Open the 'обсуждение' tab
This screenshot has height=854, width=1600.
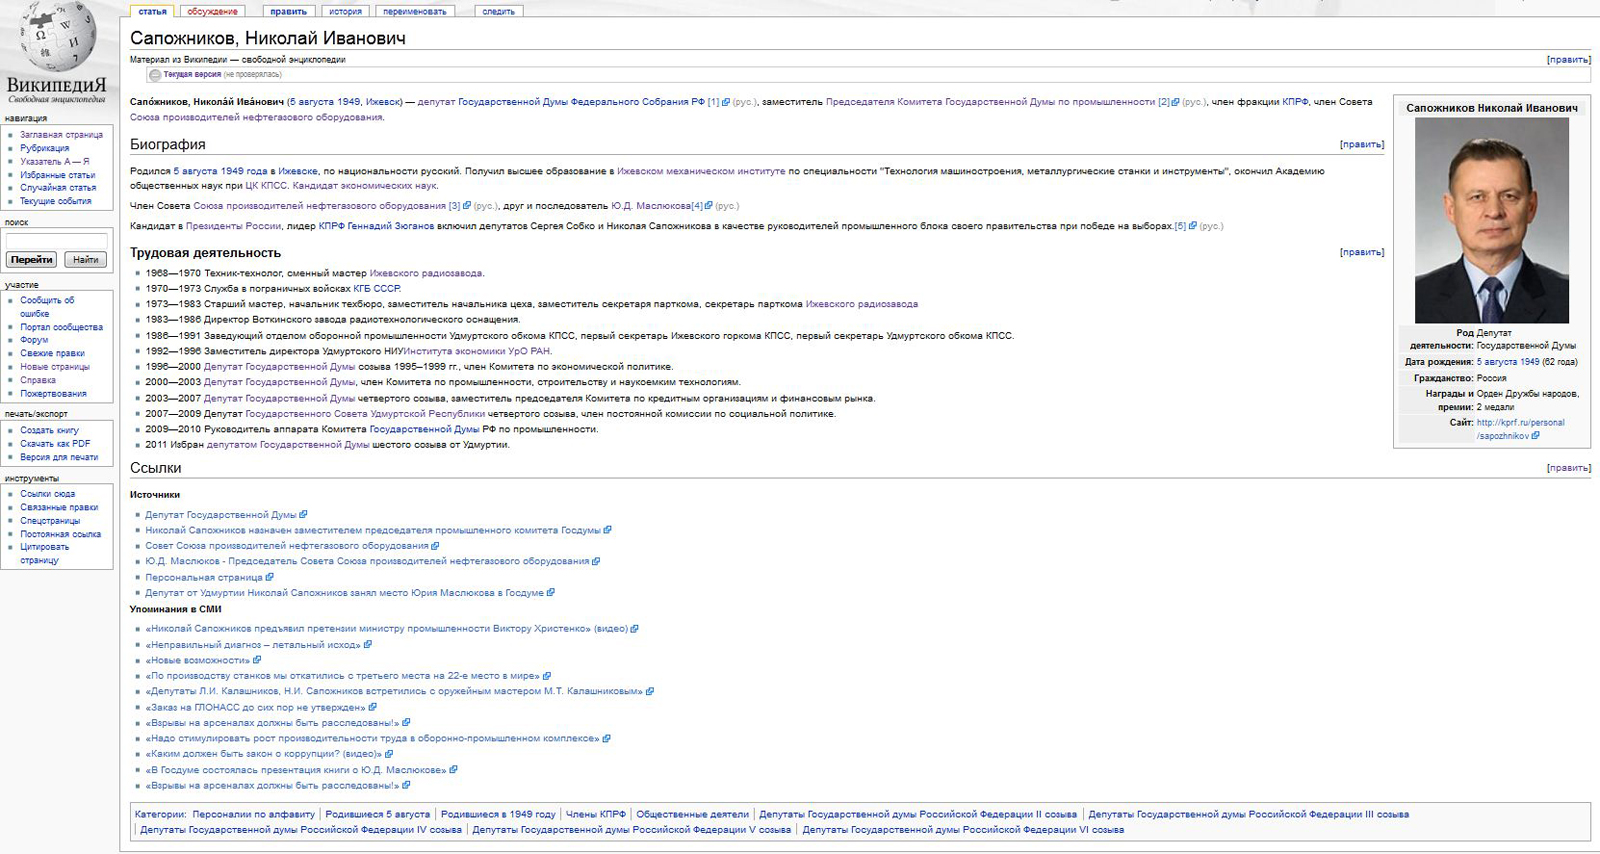212,11
